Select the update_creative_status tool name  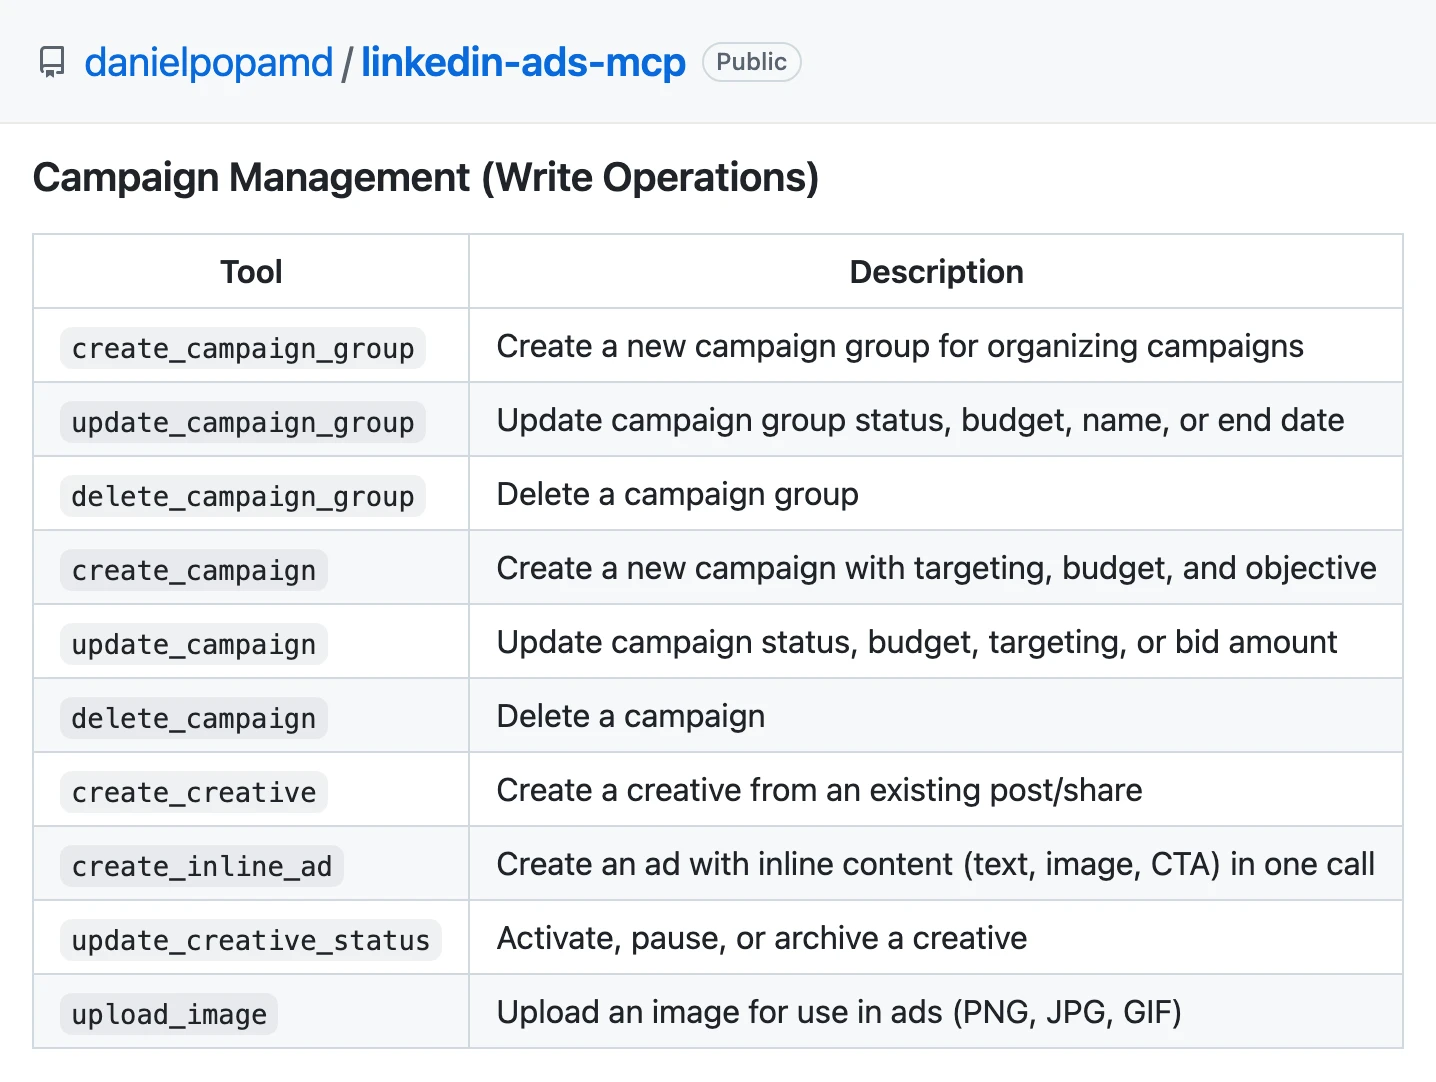click(x=251, y=940)
